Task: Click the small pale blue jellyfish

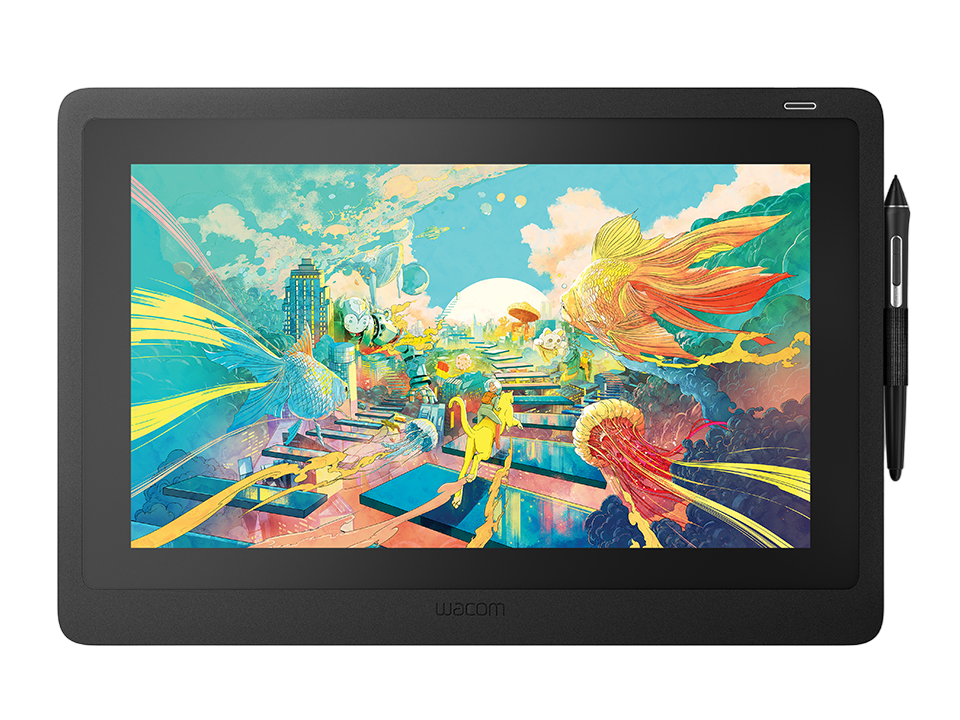Action: coord(422,432)
